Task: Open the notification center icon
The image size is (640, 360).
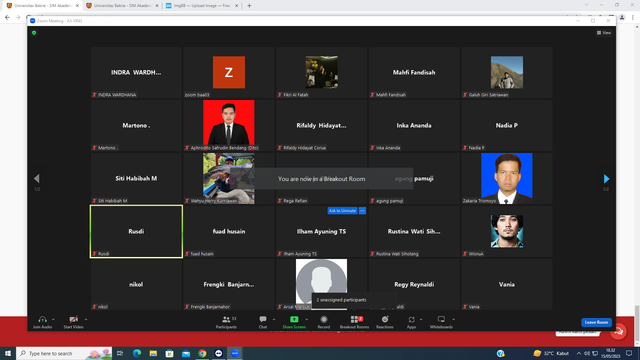Action: (x=629, y=353)
